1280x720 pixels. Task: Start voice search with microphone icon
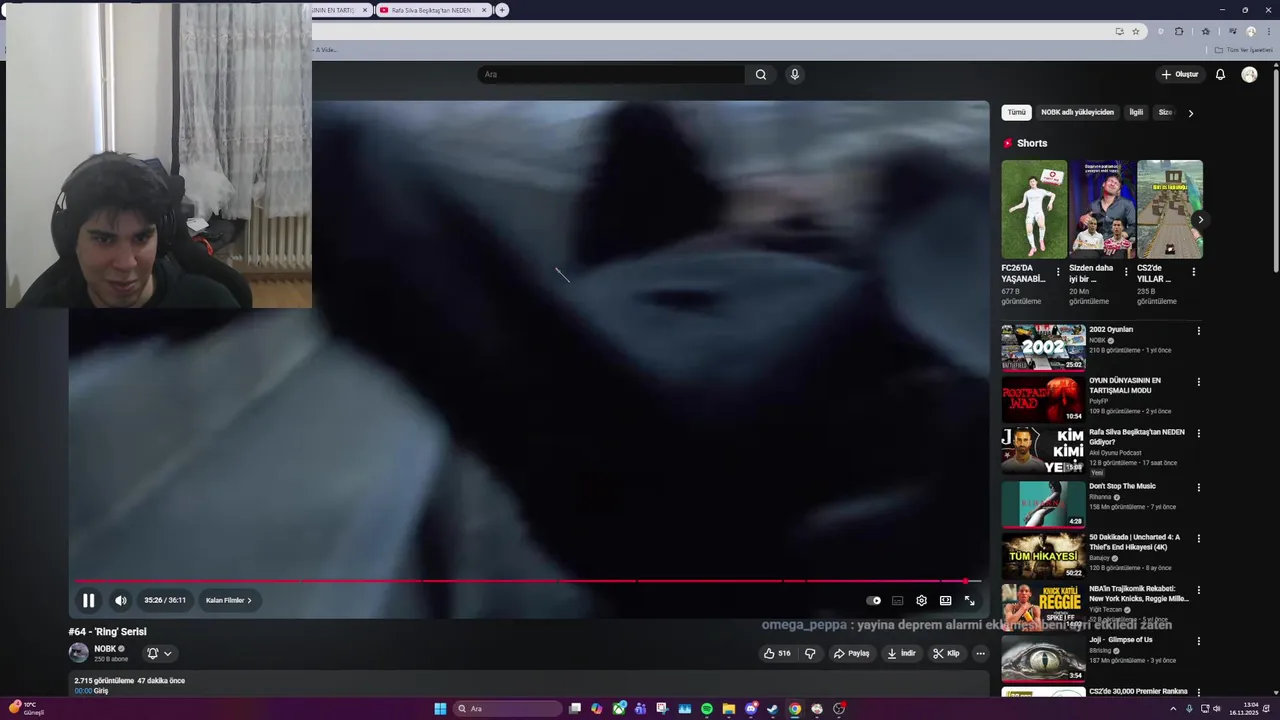coord(794,74)
